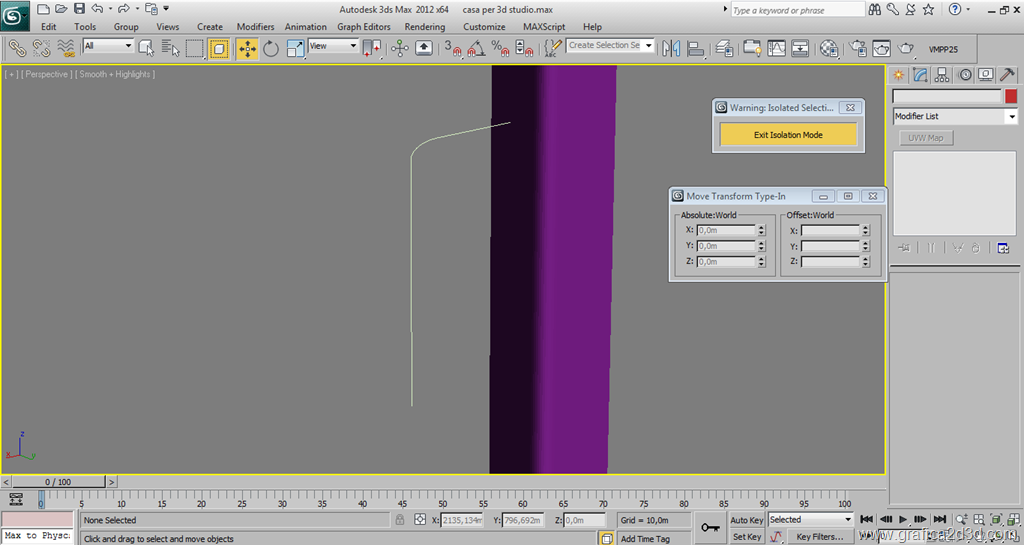The height and width of the screenshot is (545, 1024).
Task: Click the Select and Link chain icon
Action: (x=17, y=47)
